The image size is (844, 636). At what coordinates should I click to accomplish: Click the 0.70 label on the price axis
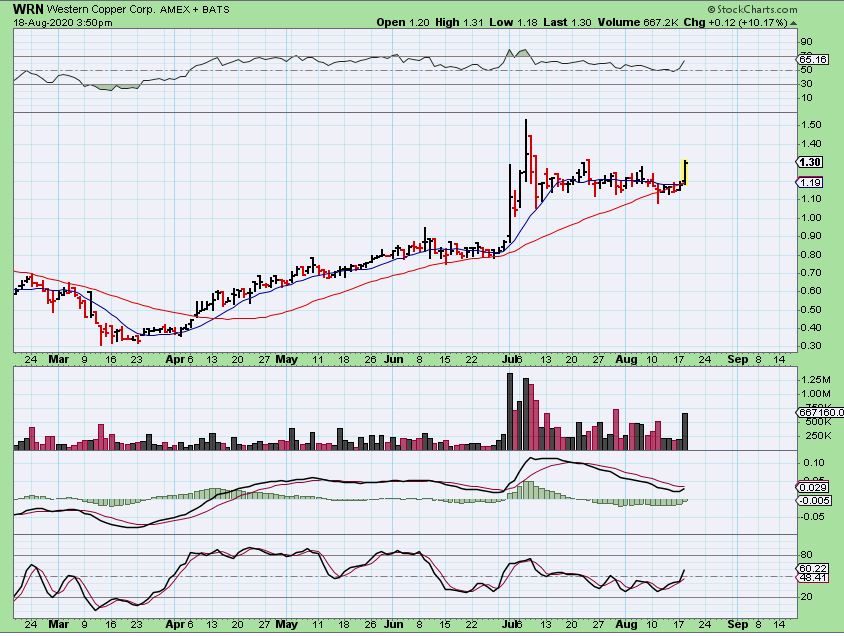[x=811, y=273]
